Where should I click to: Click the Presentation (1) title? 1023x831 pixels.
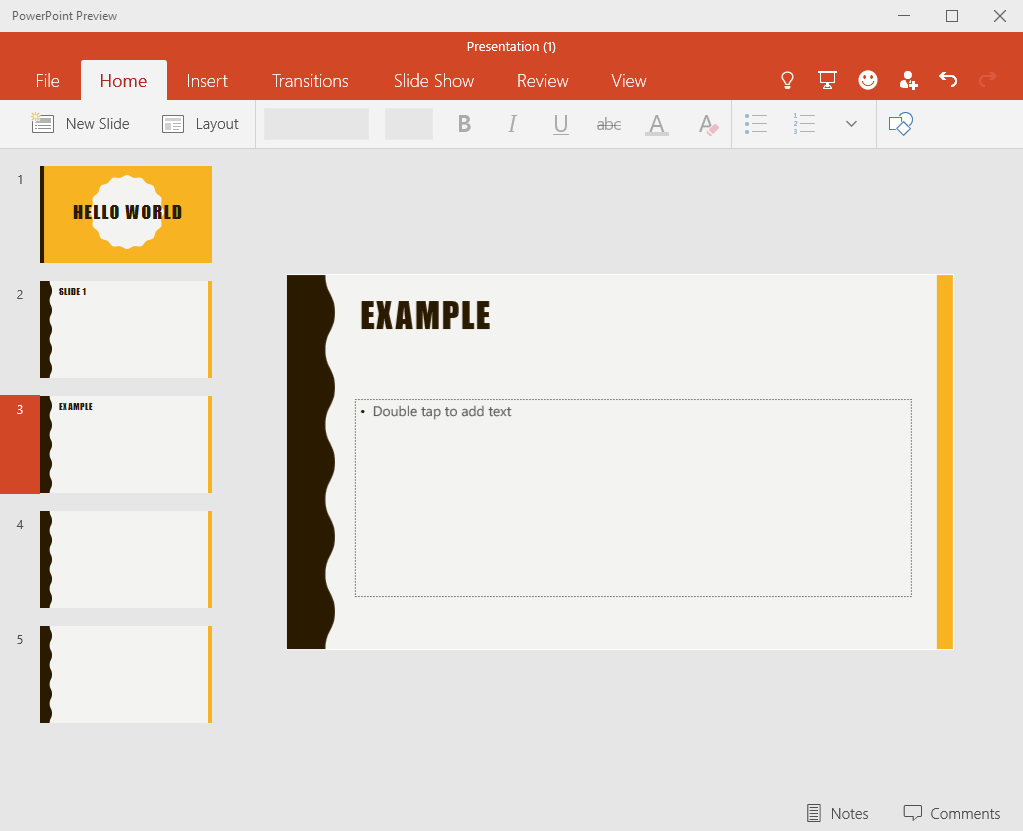(511, 46)
